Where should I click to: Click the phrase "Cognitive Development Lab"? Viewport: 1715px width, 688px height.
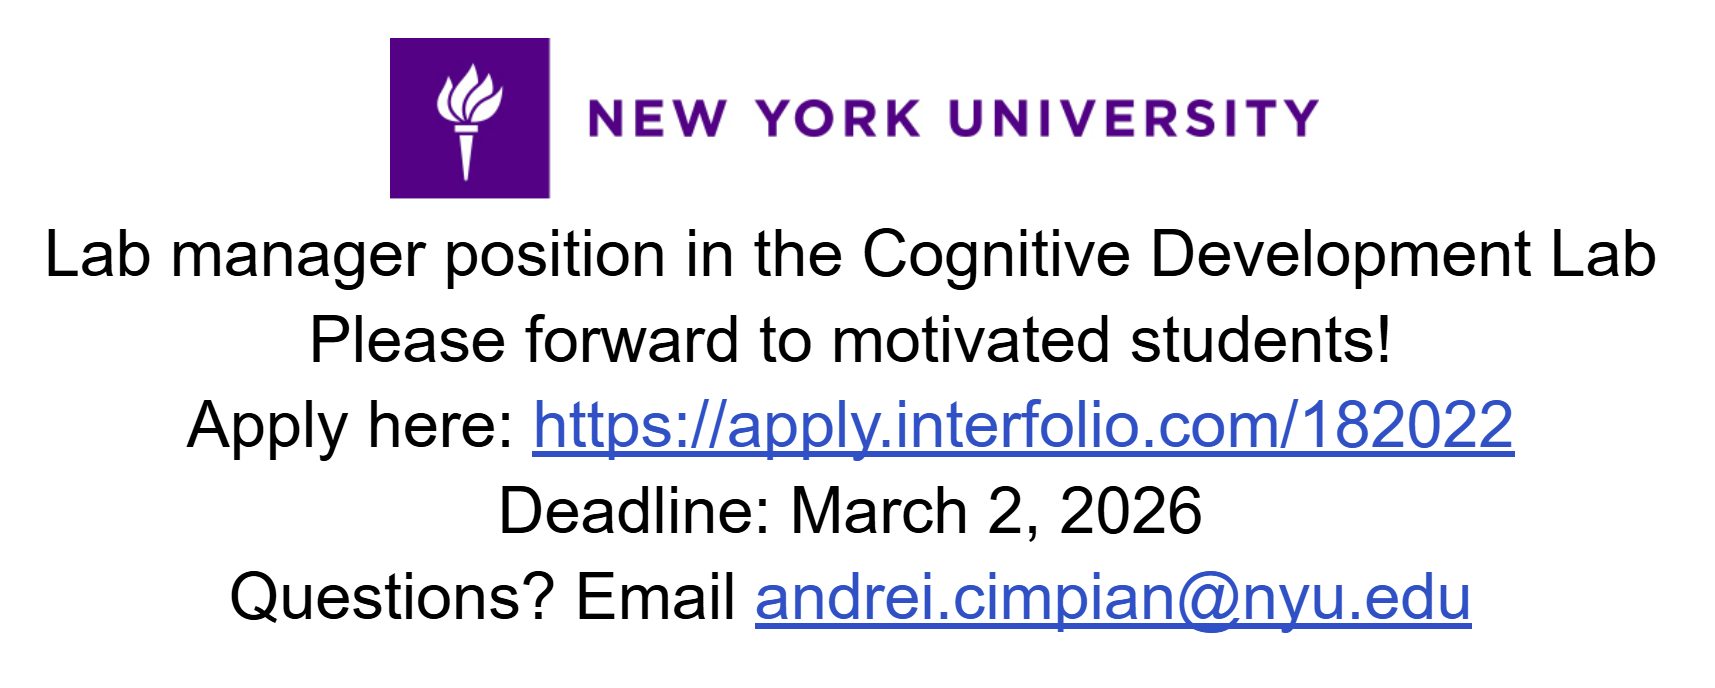pos(1258,254)
